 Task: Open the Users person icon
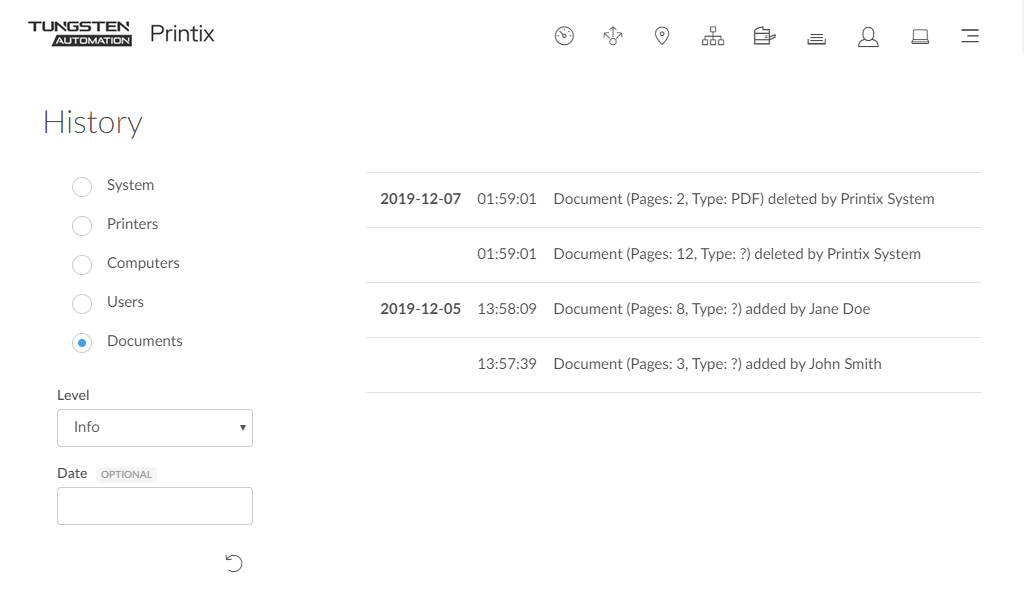(868, 37)
